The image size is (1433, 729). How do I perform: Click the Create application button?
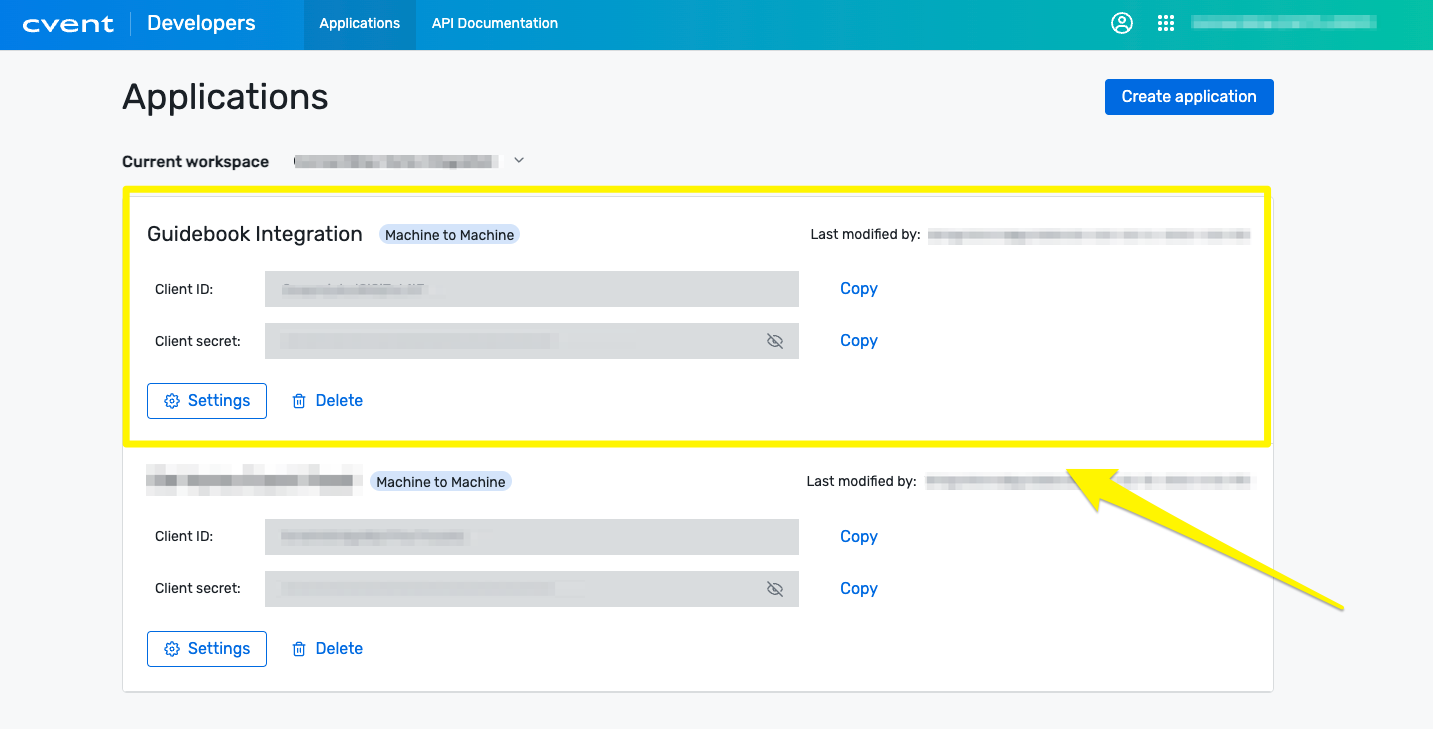pyautogui.click(x=1189, y=97)
